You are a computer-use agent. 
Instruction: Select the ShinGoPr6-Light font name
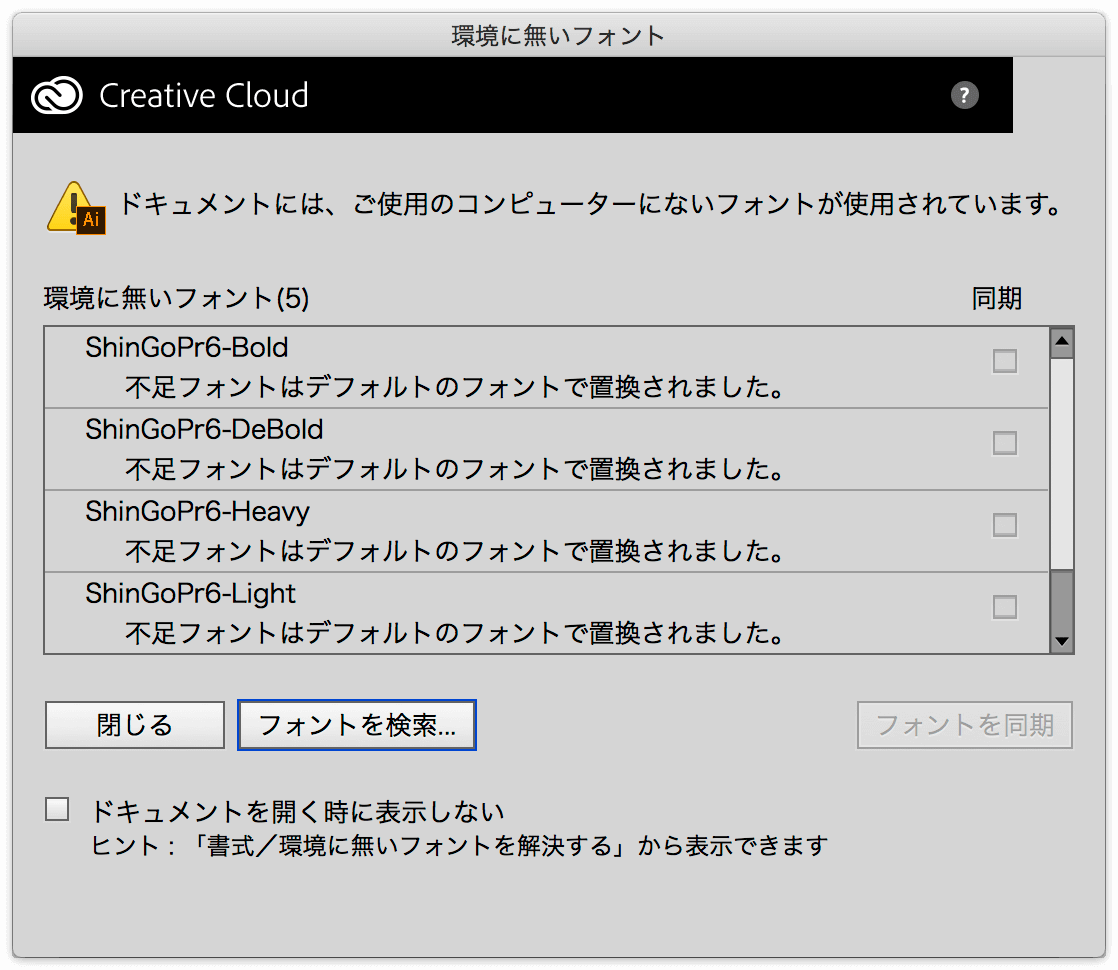click(x=190, y=594)
